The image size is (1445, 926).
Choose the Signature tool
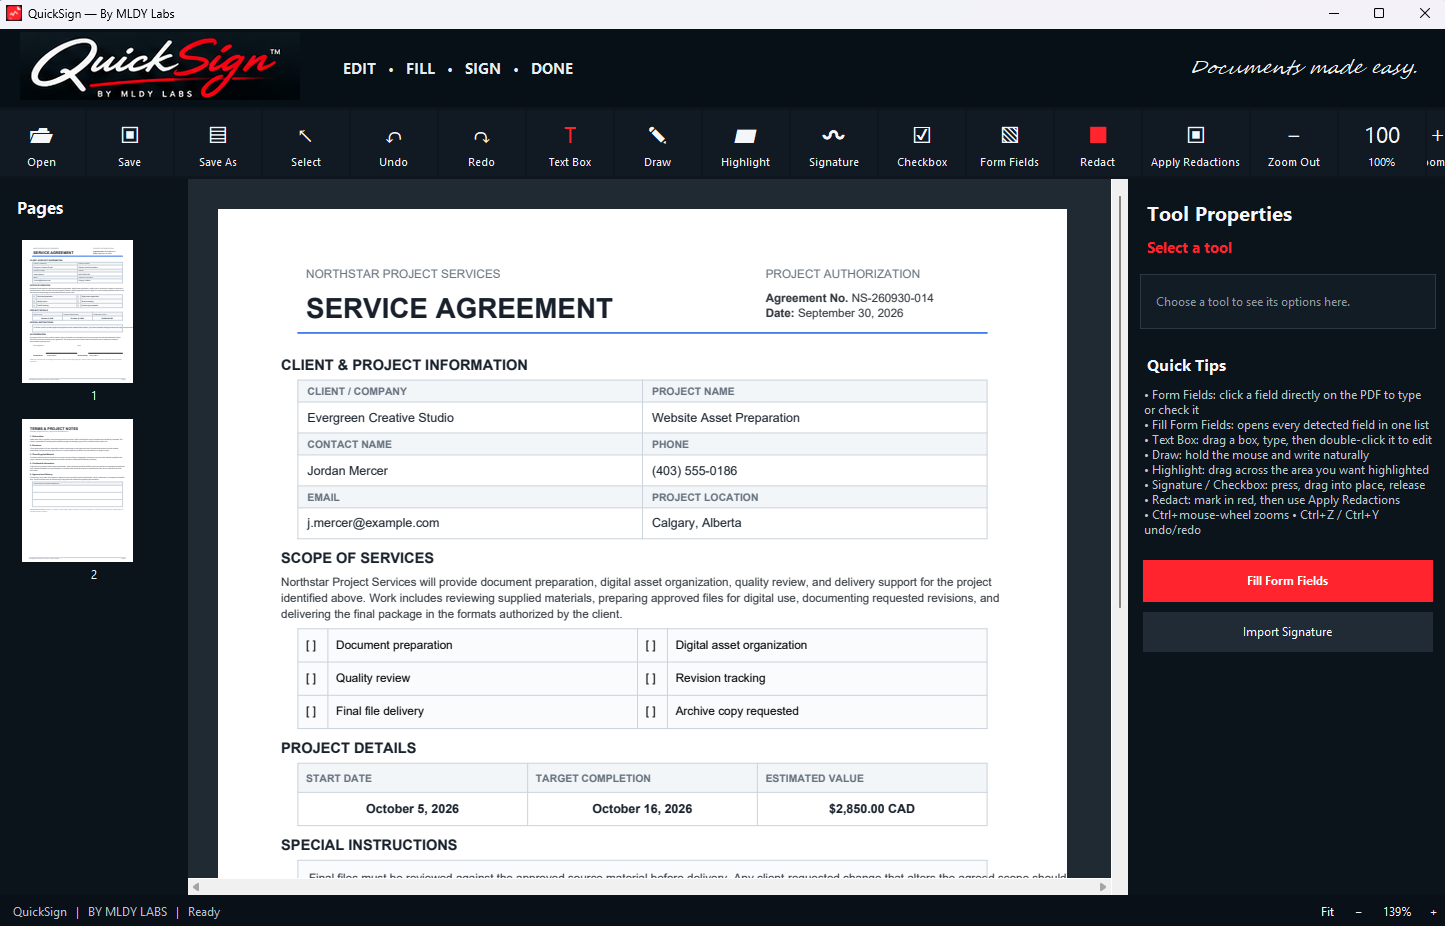click(x=834, y=144)
